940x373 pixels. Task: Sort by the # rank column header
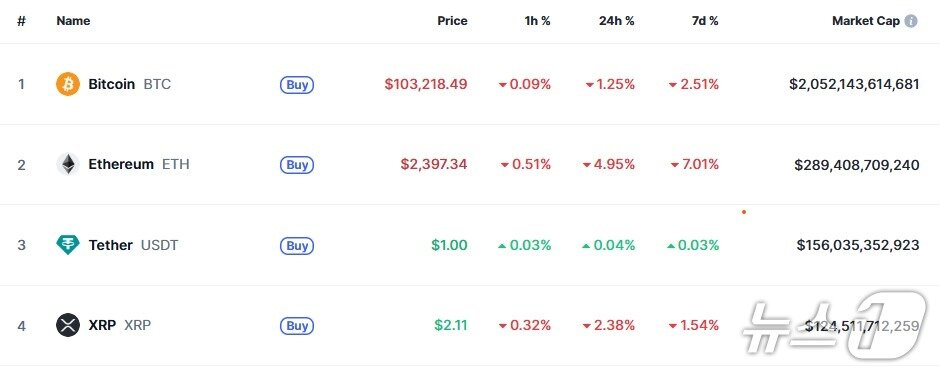22,20
